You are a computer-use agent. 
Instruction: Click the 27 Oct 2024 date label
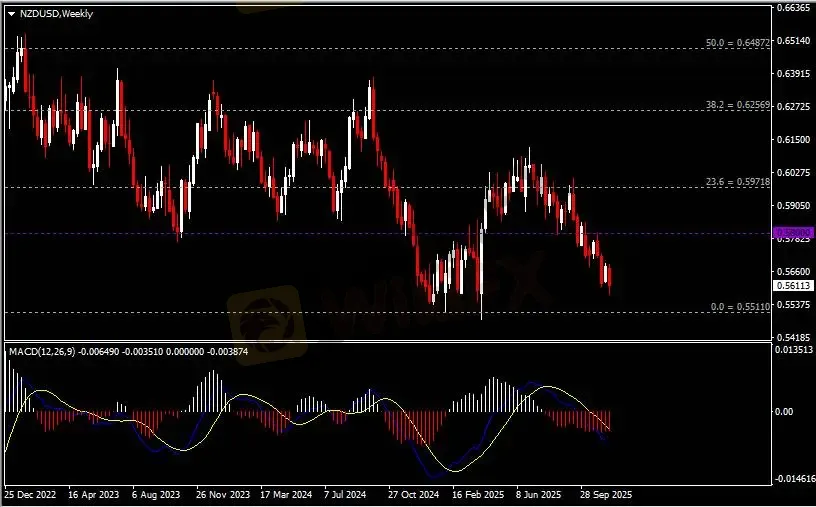pyautogui.click(x=414, y=495)
